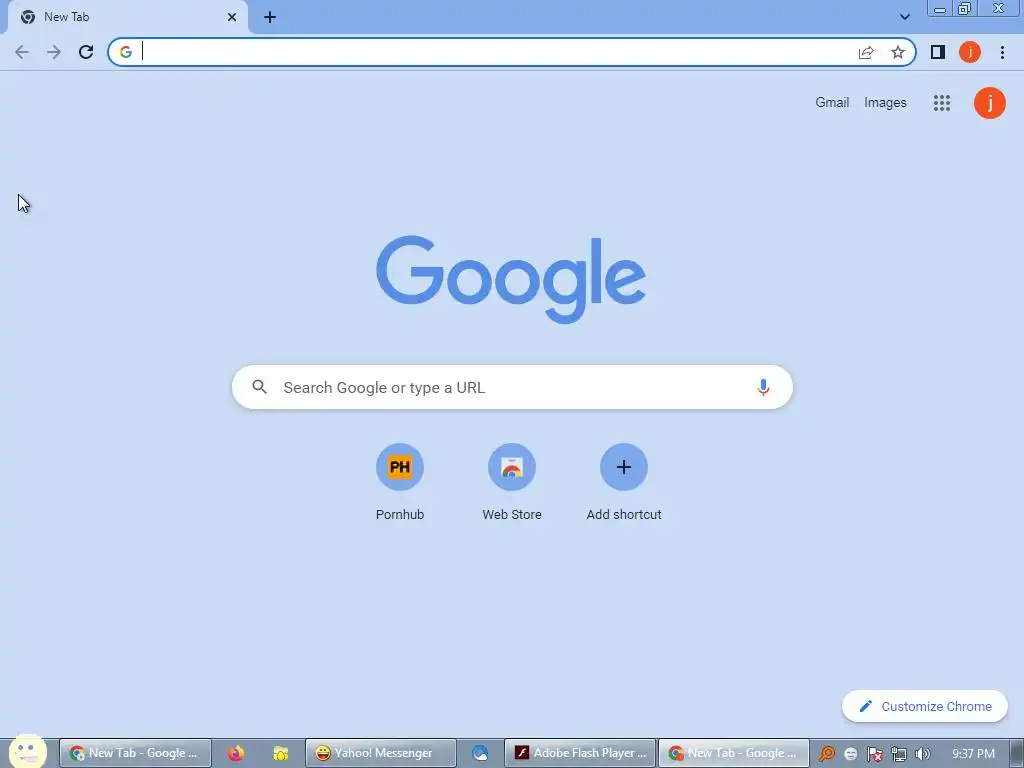Open the volume speaker tray icon

922,754
